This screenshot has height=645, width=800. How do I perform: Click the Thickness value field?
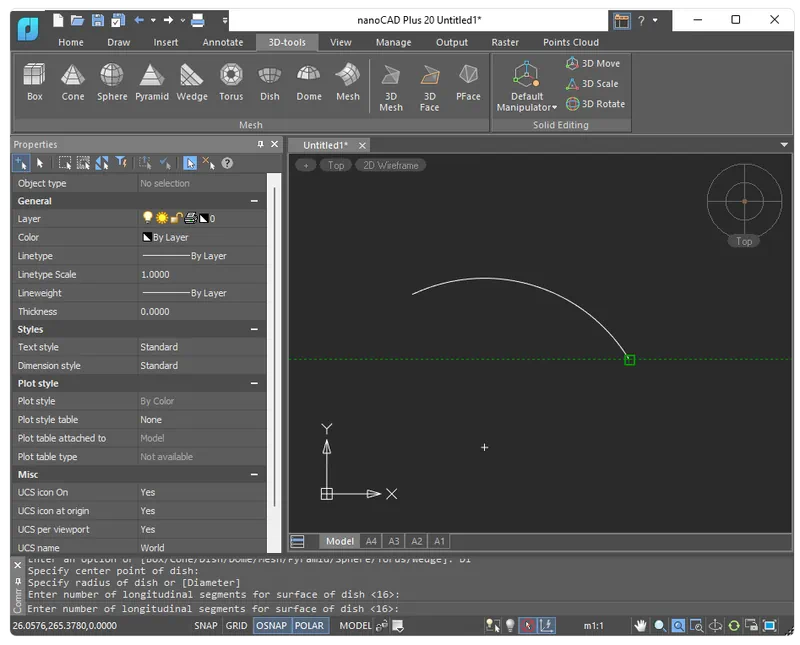pos(202,312)
